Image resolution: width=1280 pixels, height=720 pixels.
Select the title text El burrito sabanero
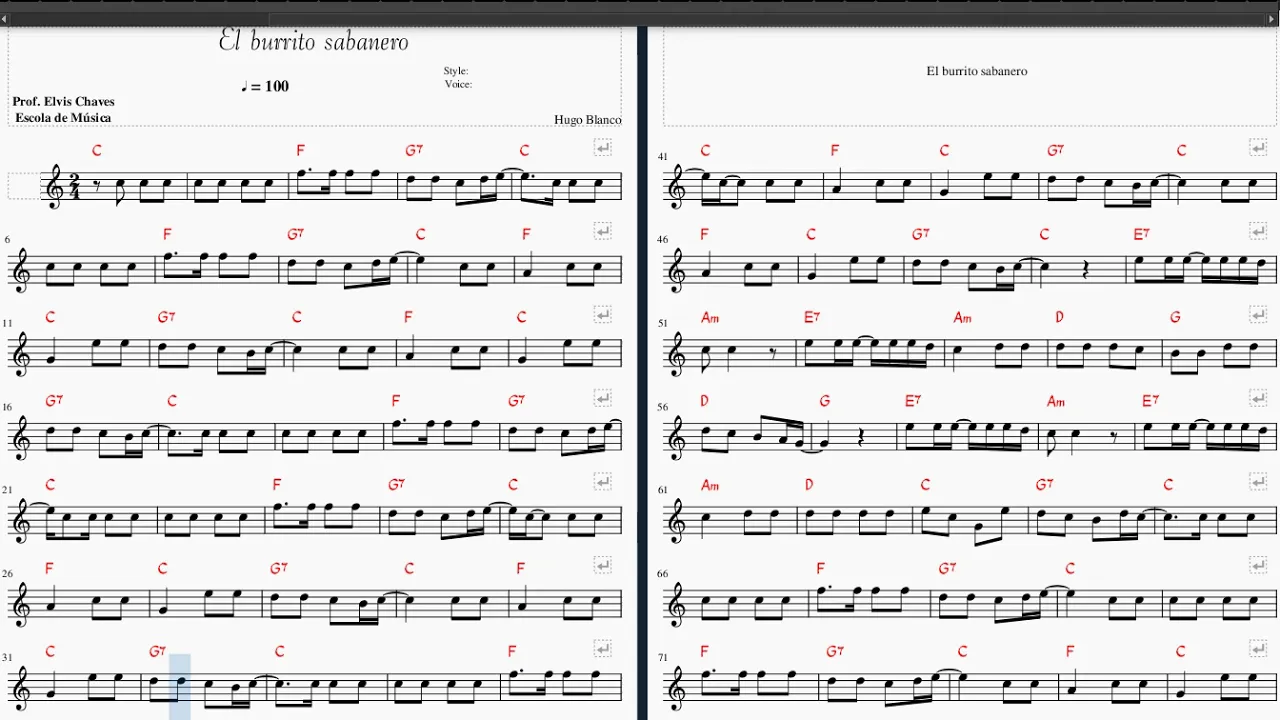[313, 41]
